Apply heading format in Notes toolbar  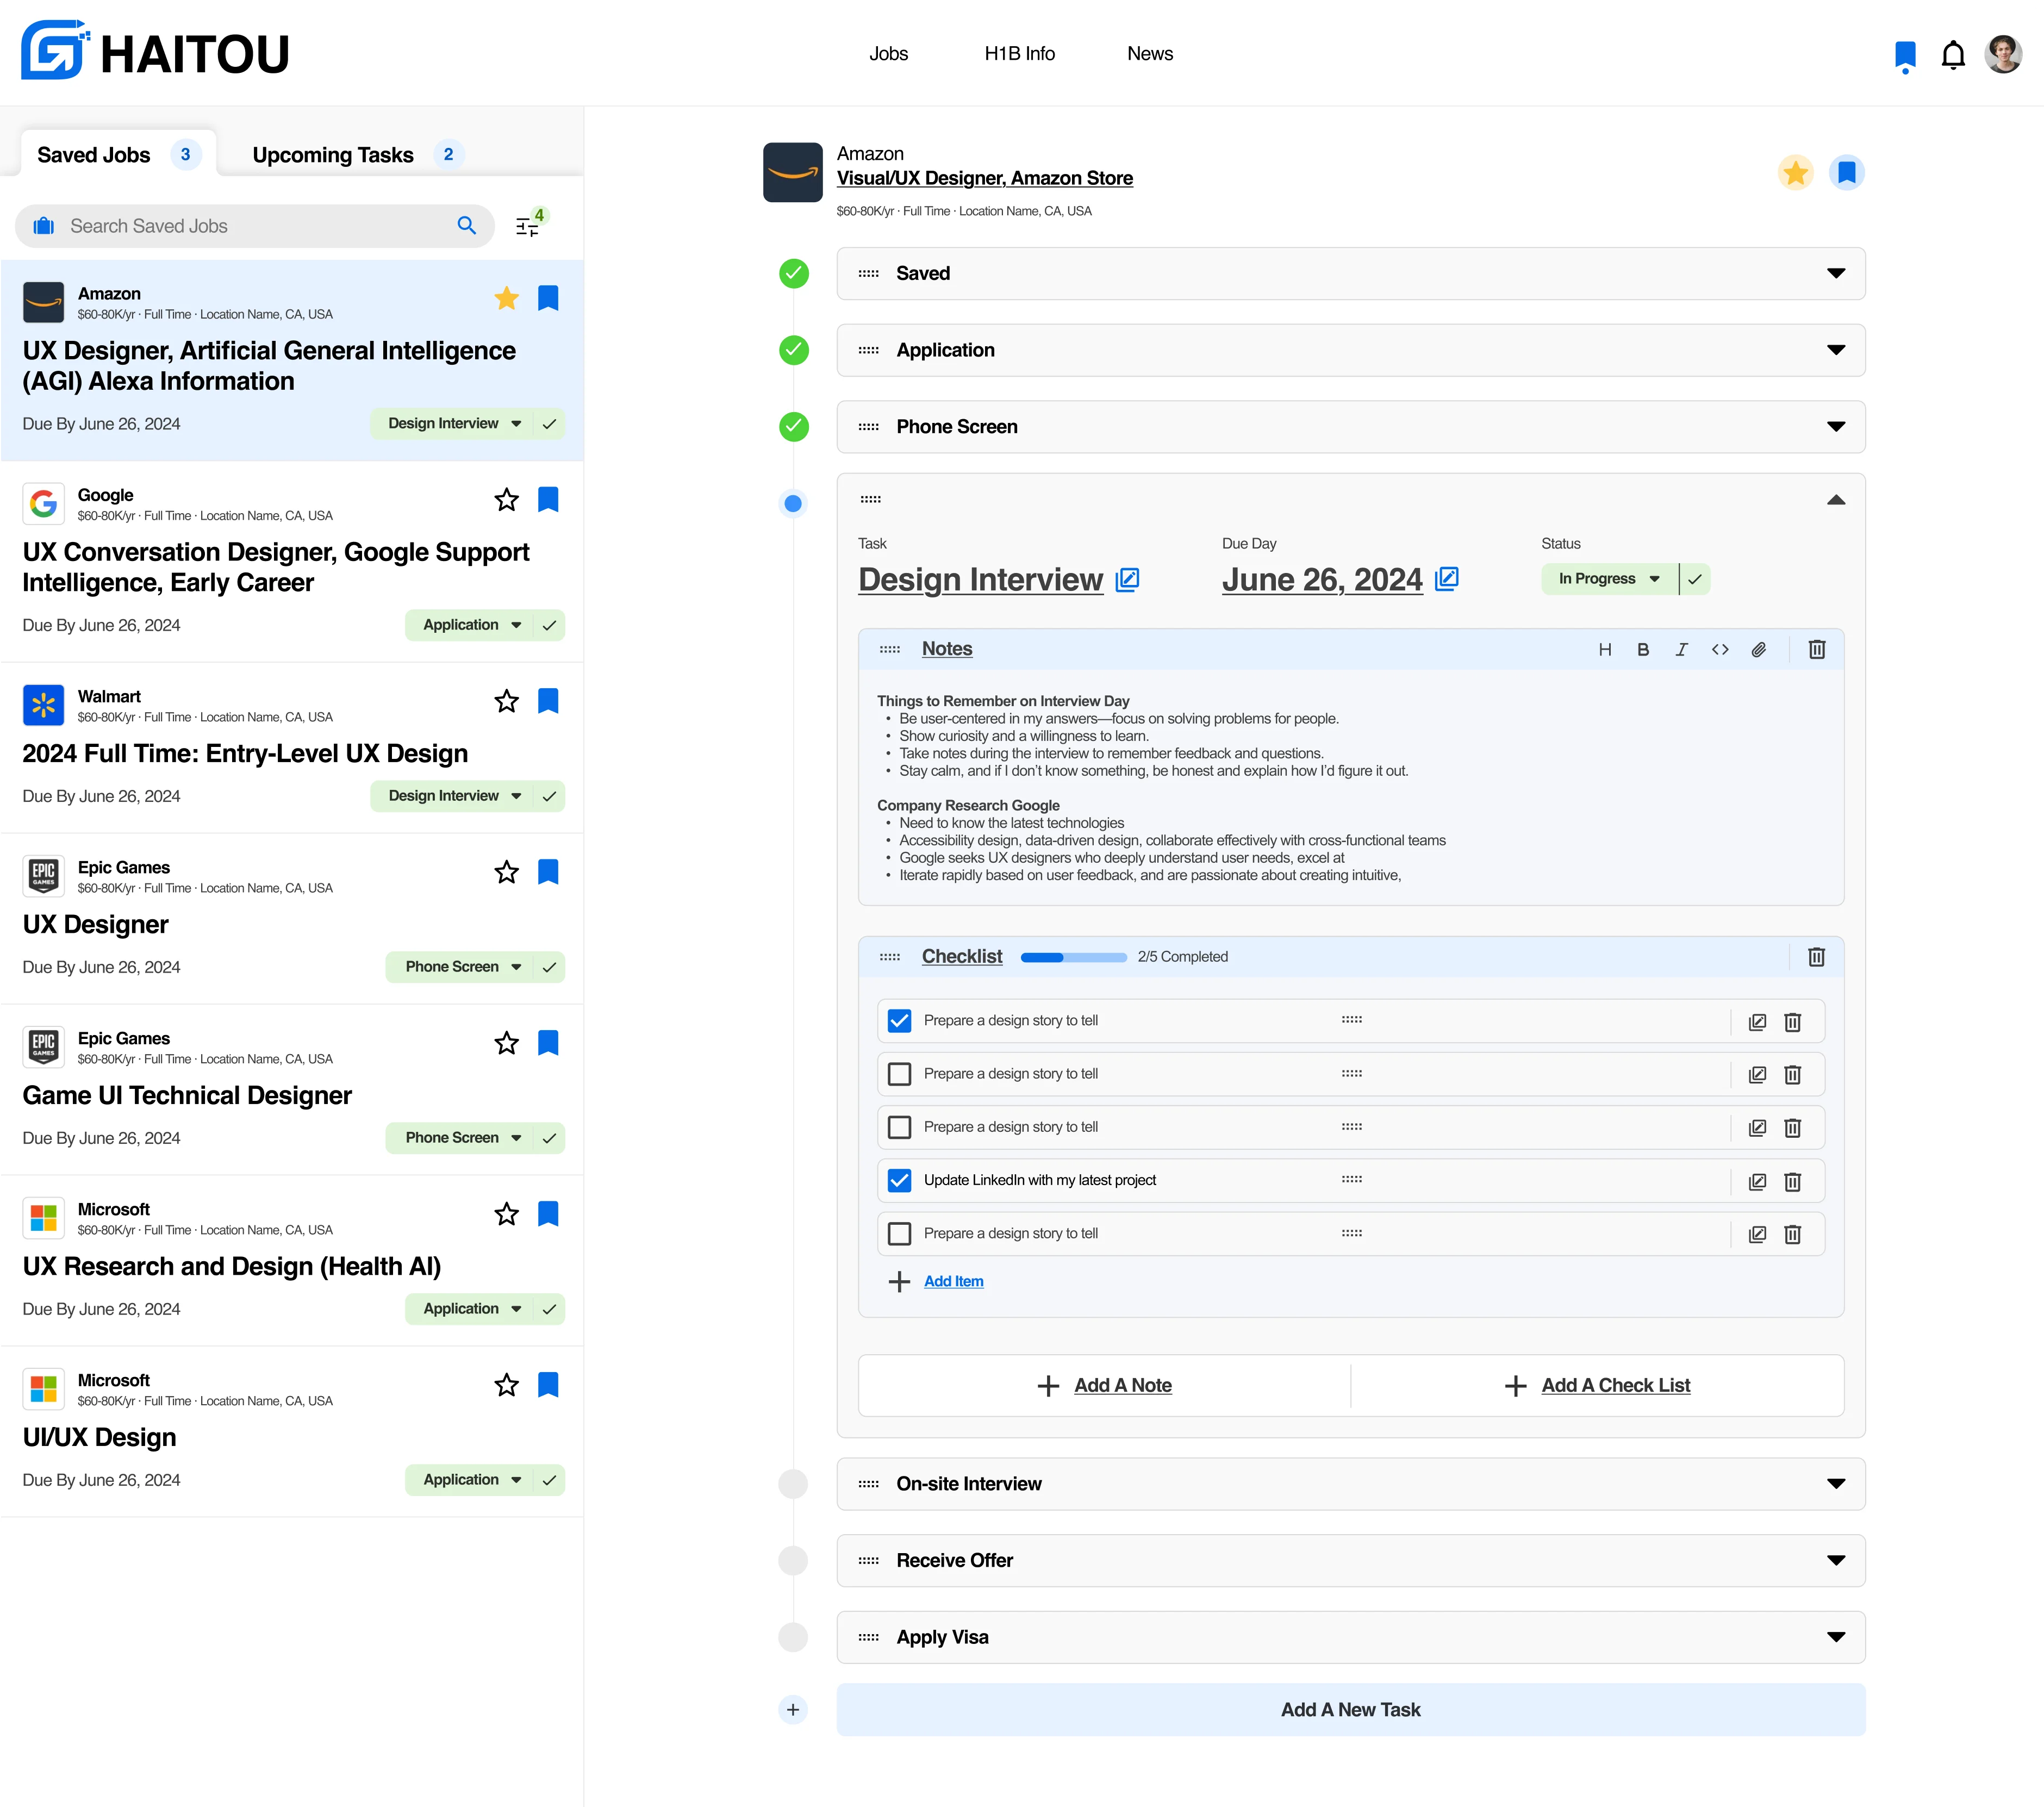tap(1605, 650)
